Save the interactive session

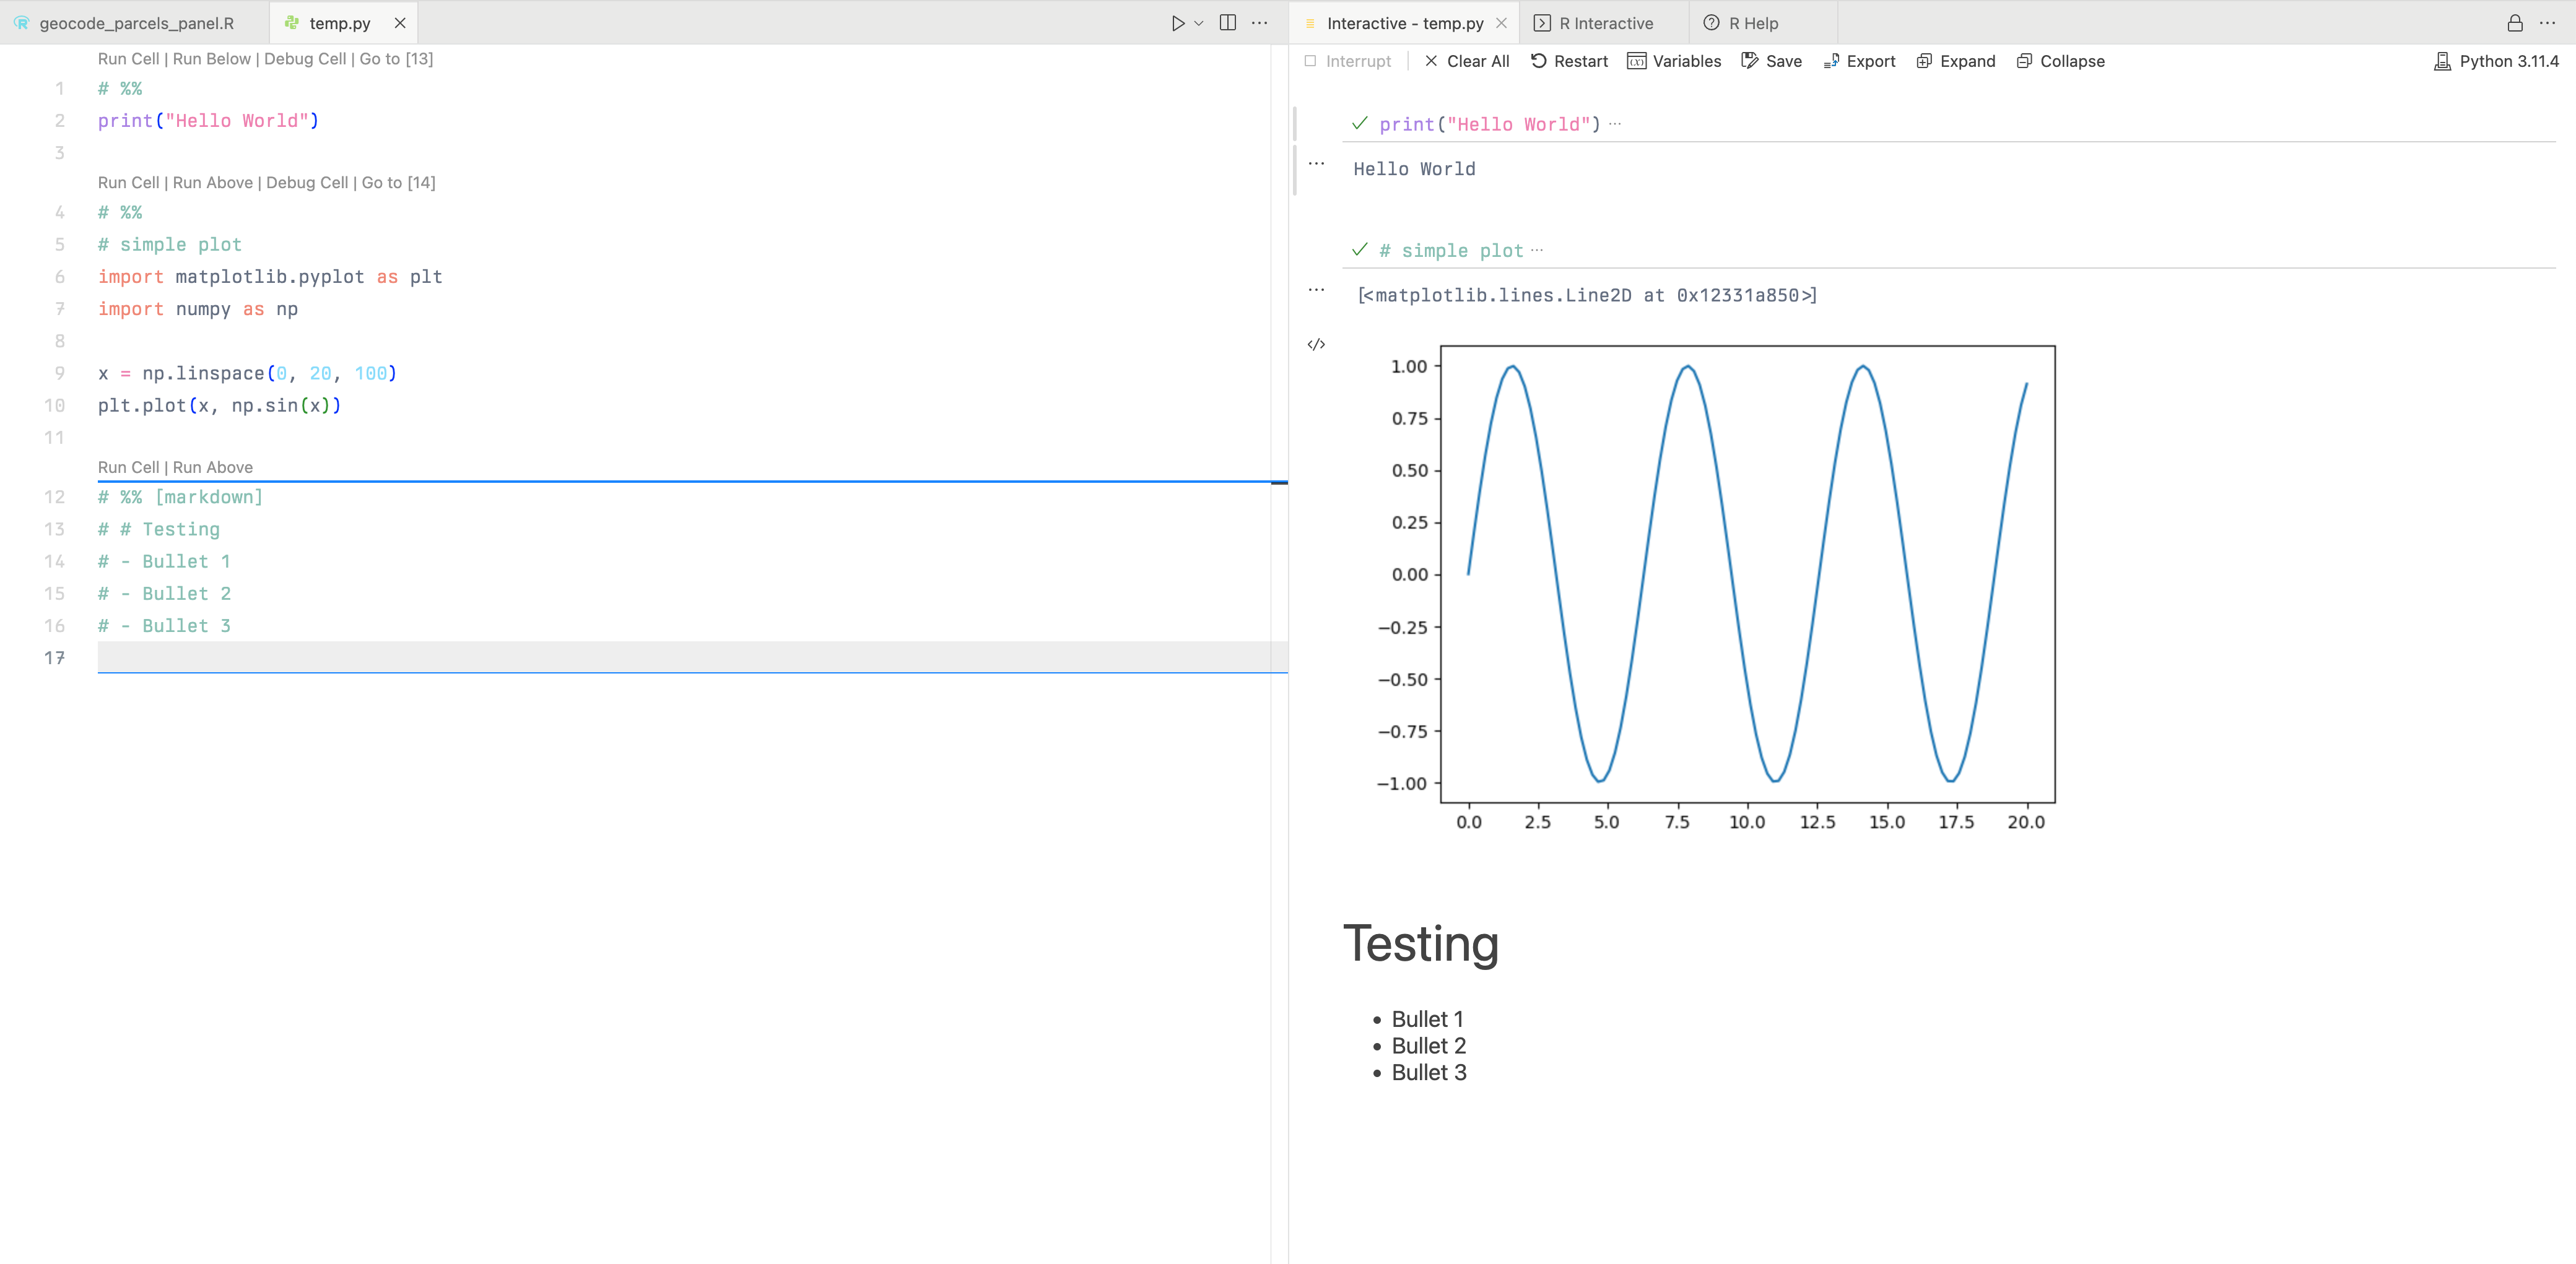1771,61
